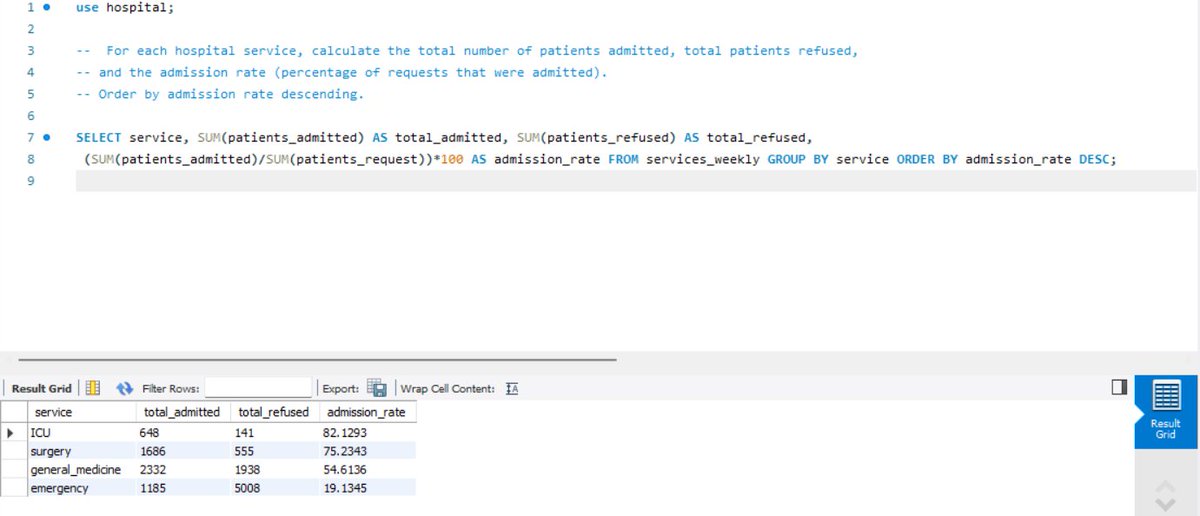Viewport: 1200px width, 516px height.
Task: Click the SELECT keyword on line 7
Action: coord(98,137)
